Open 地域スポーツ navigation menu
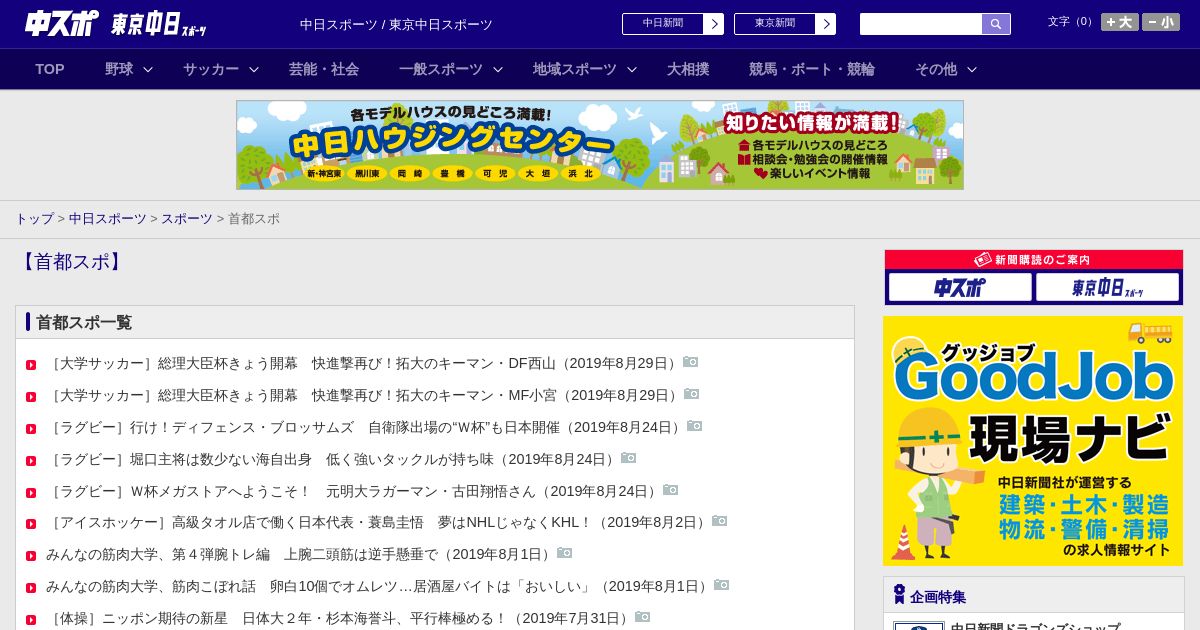The image size is (1200, 630). [575, 69]
